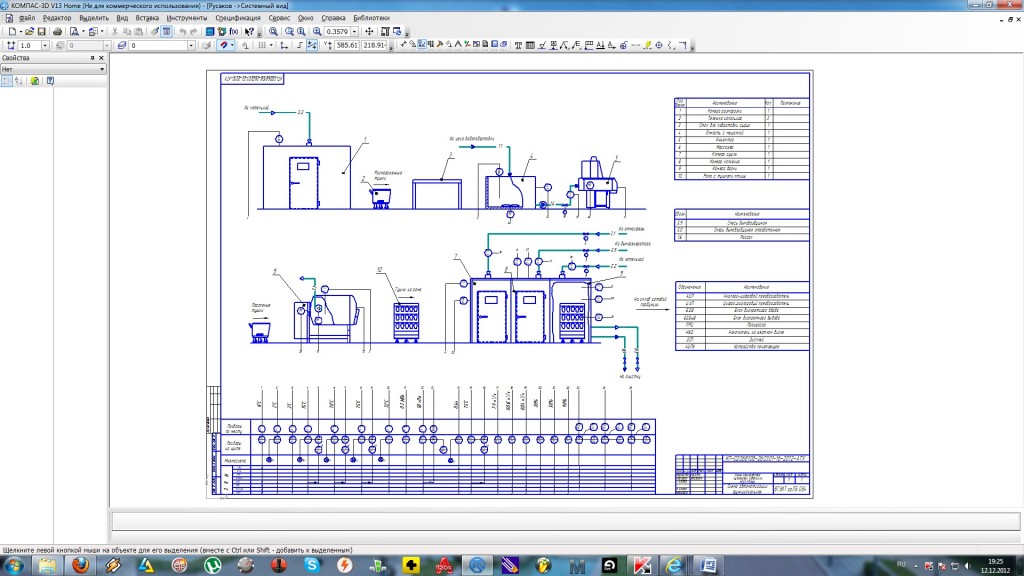Open Firefox from the taskbar

tap(80, 565)
